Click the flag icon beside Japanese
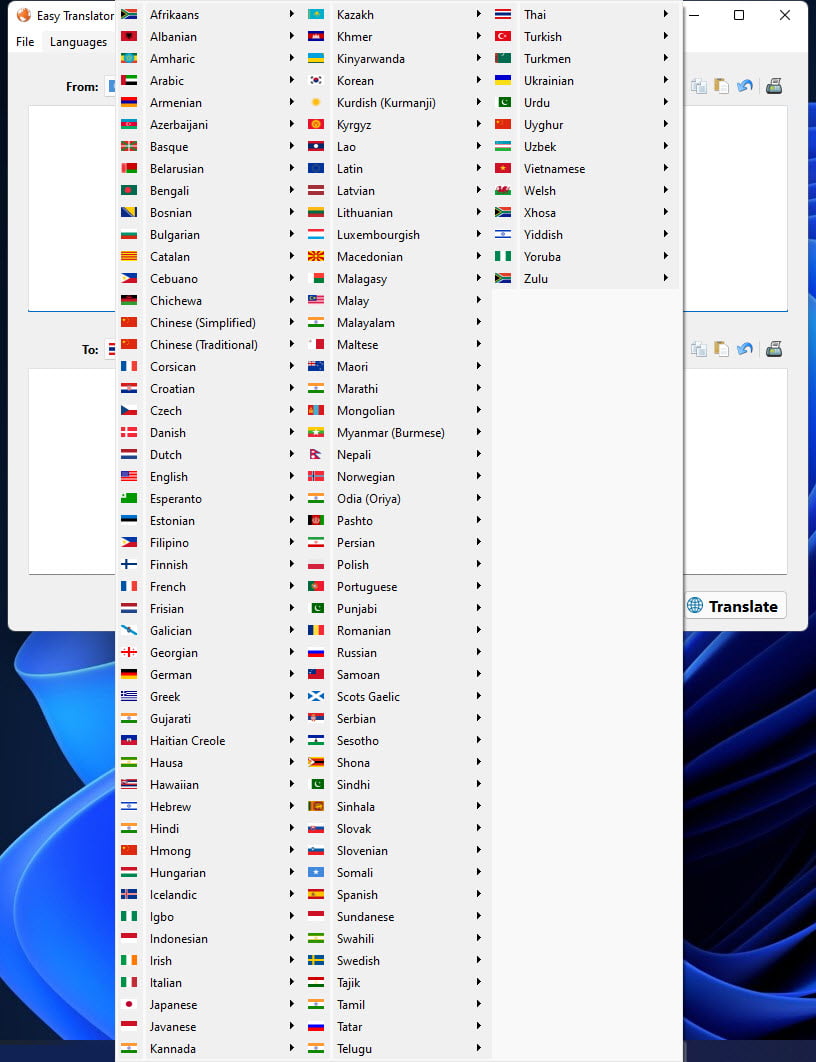The height and width of the screenshot is (1062, 816). pos(129,1004)
